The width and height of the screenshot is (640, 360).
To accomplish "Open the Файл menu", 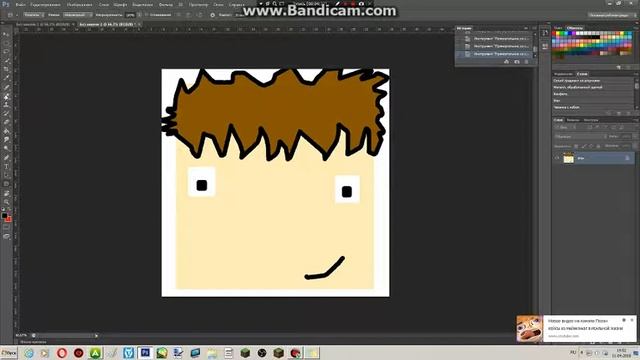I will 20,4.
